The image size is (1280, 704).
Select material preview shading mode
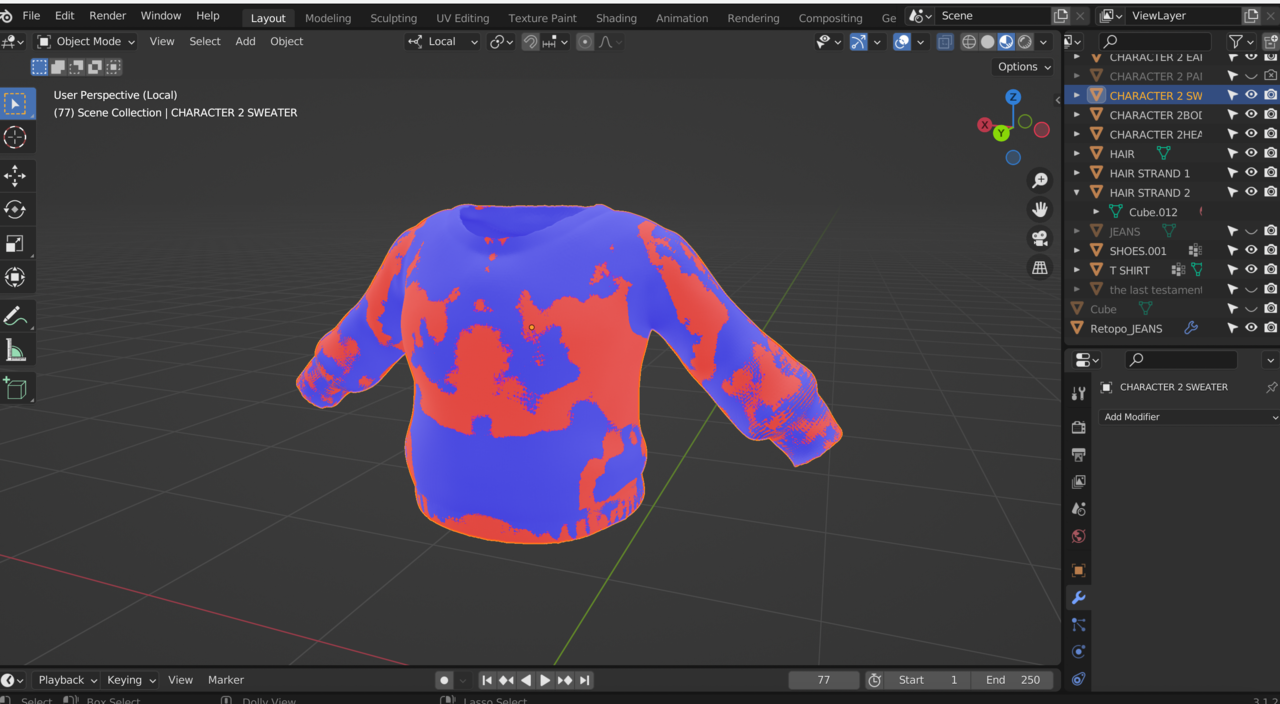pos(1006,42)
